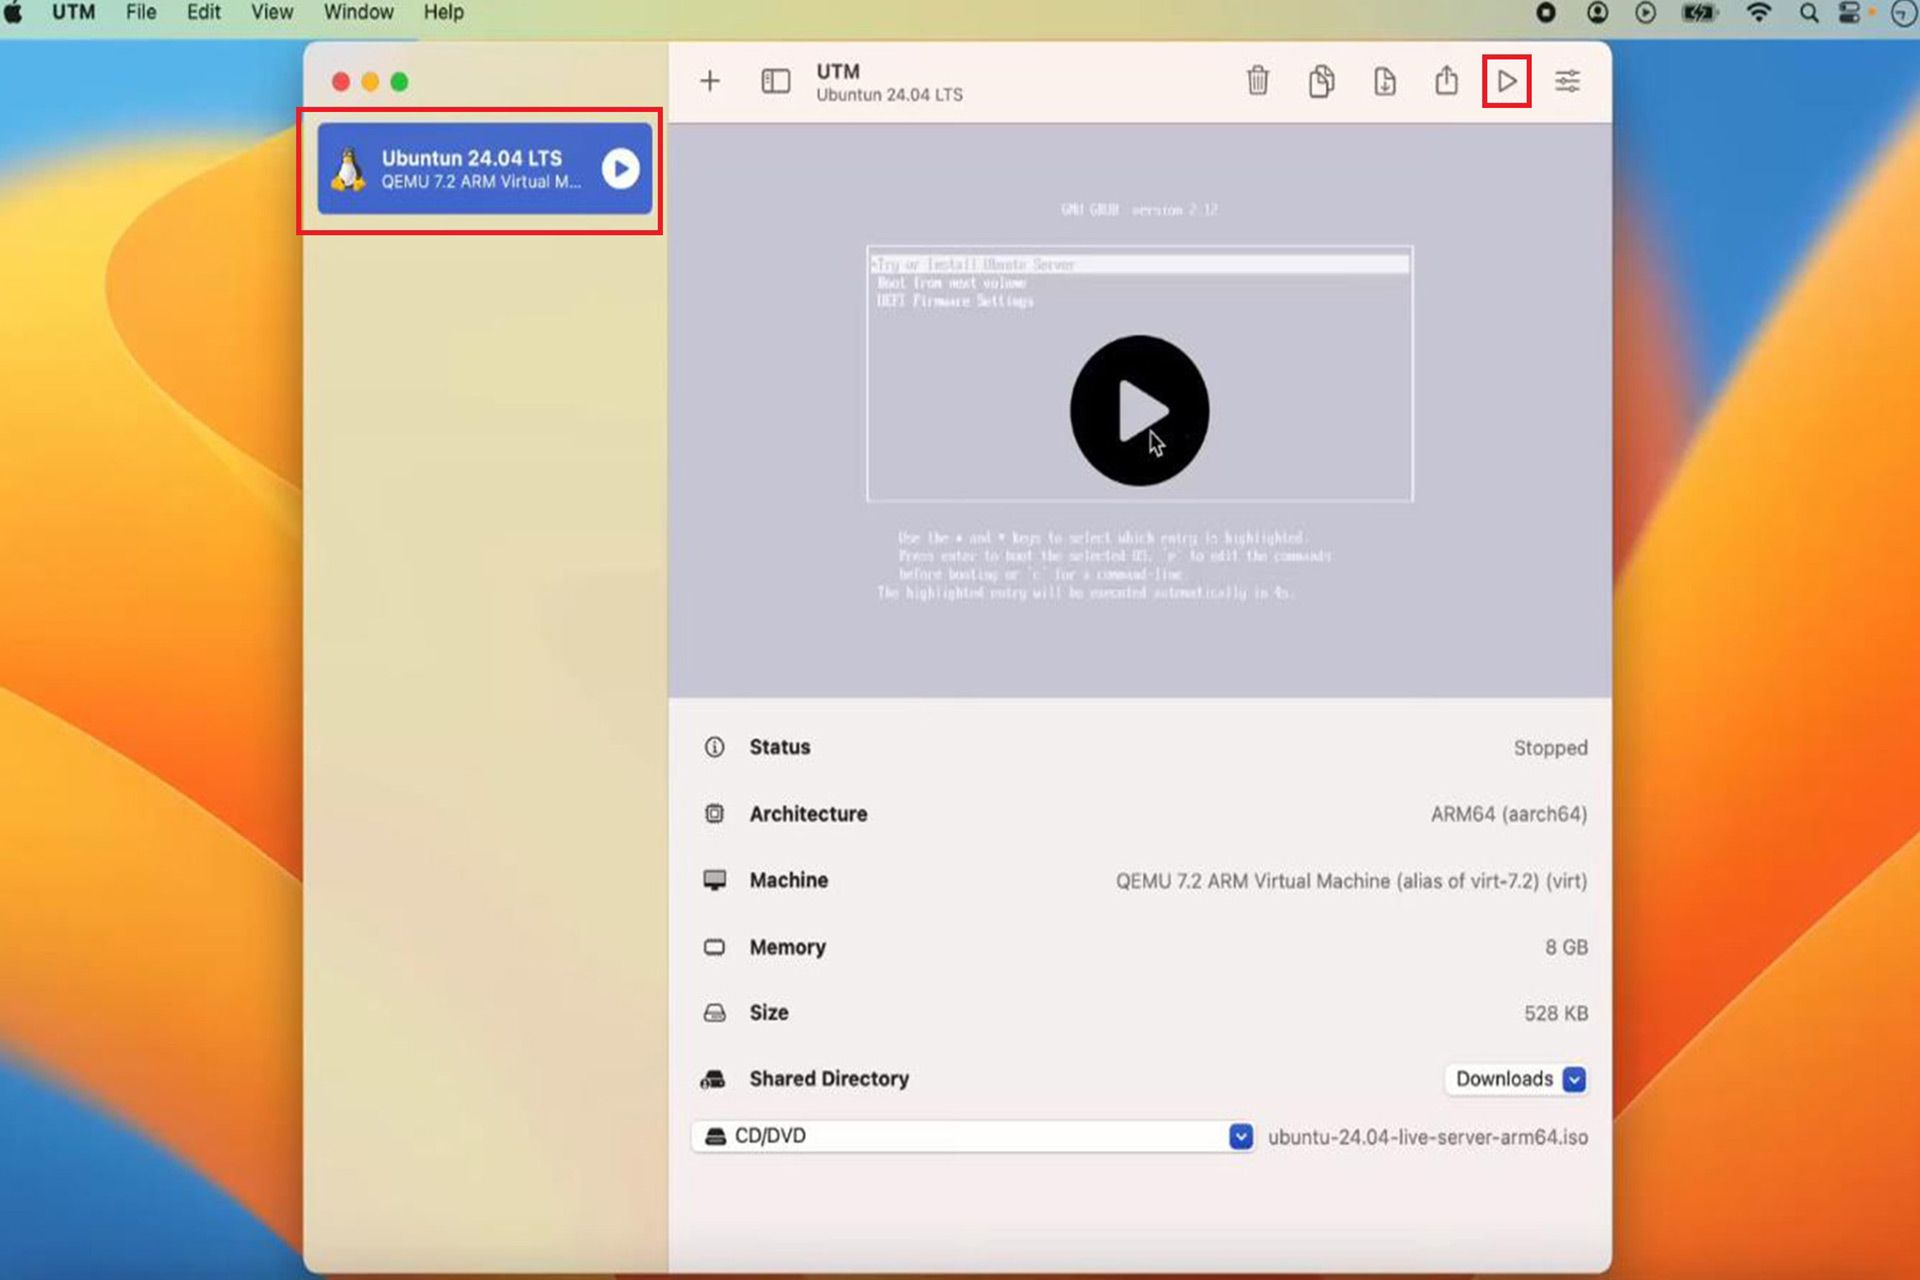Viewport: 1920px width, 1280px height.
Task: Click the ubuntu-24.04-live-server-arm64.iso filename
Action: pyautogui.click(x=1428, y=1137)
